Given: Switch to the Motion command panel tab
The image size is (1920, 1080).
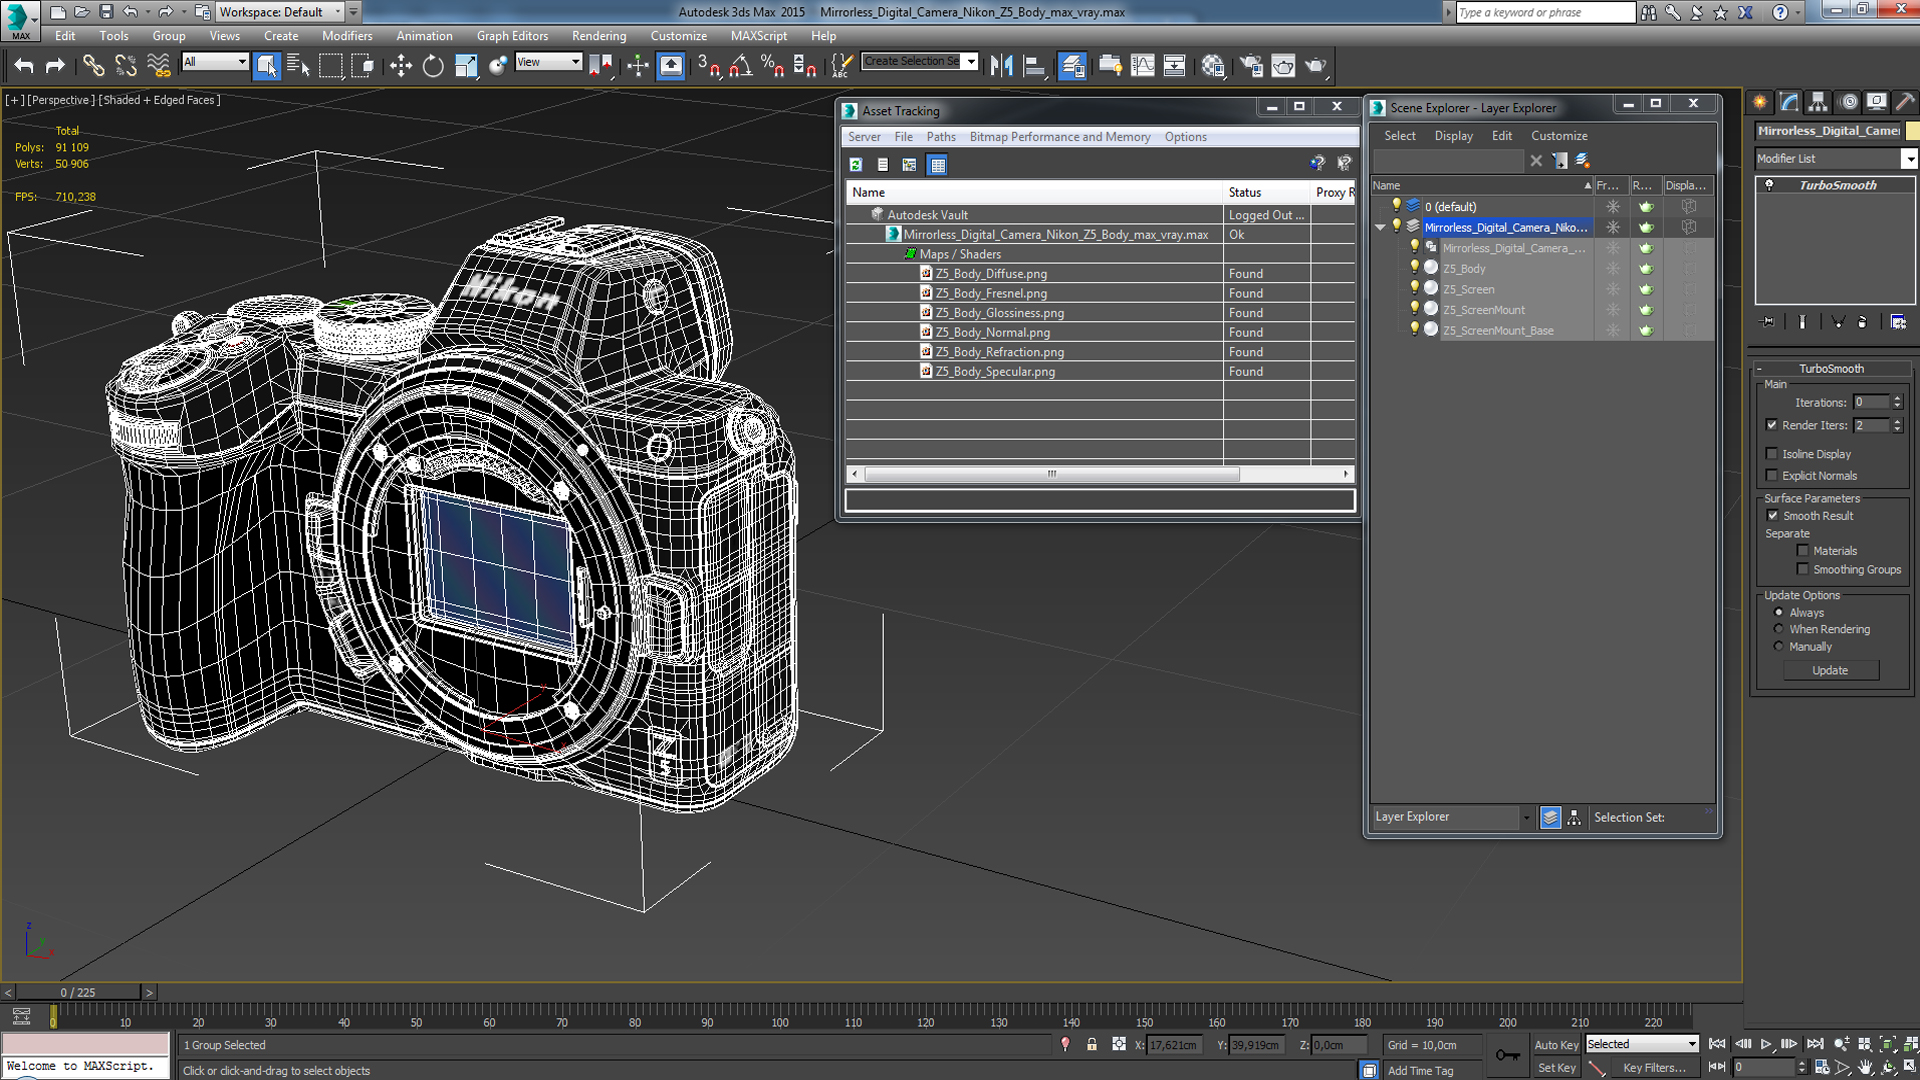Looking at the screenshot, I should click(x=1849, y=102).
